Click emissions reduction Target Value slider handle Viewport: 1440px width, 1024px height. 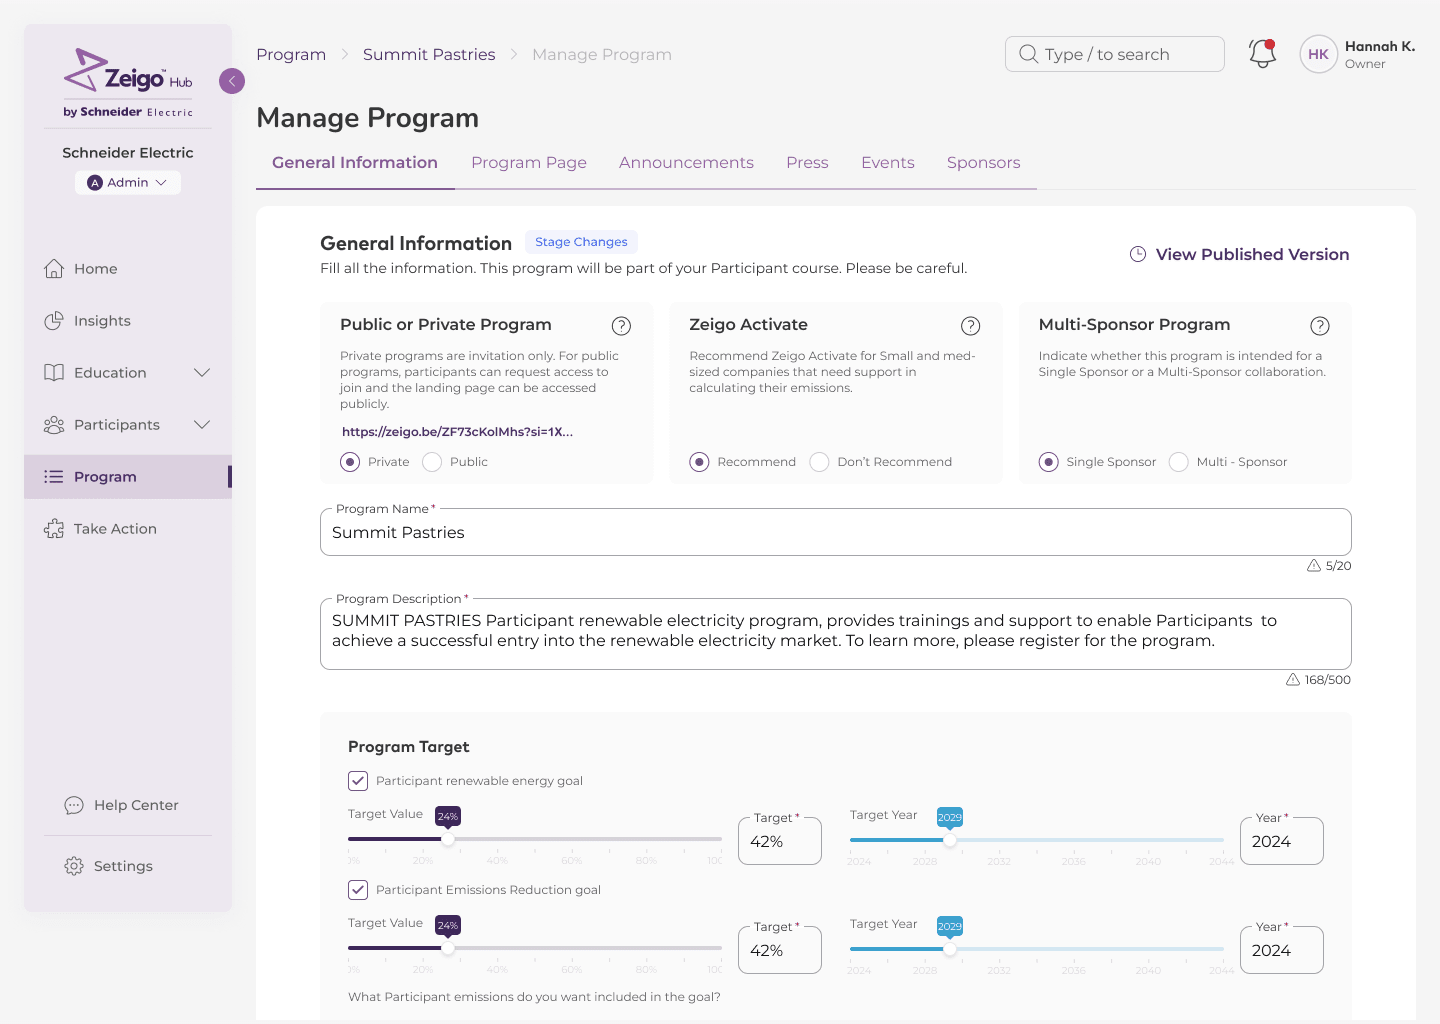tap(448, 948)
